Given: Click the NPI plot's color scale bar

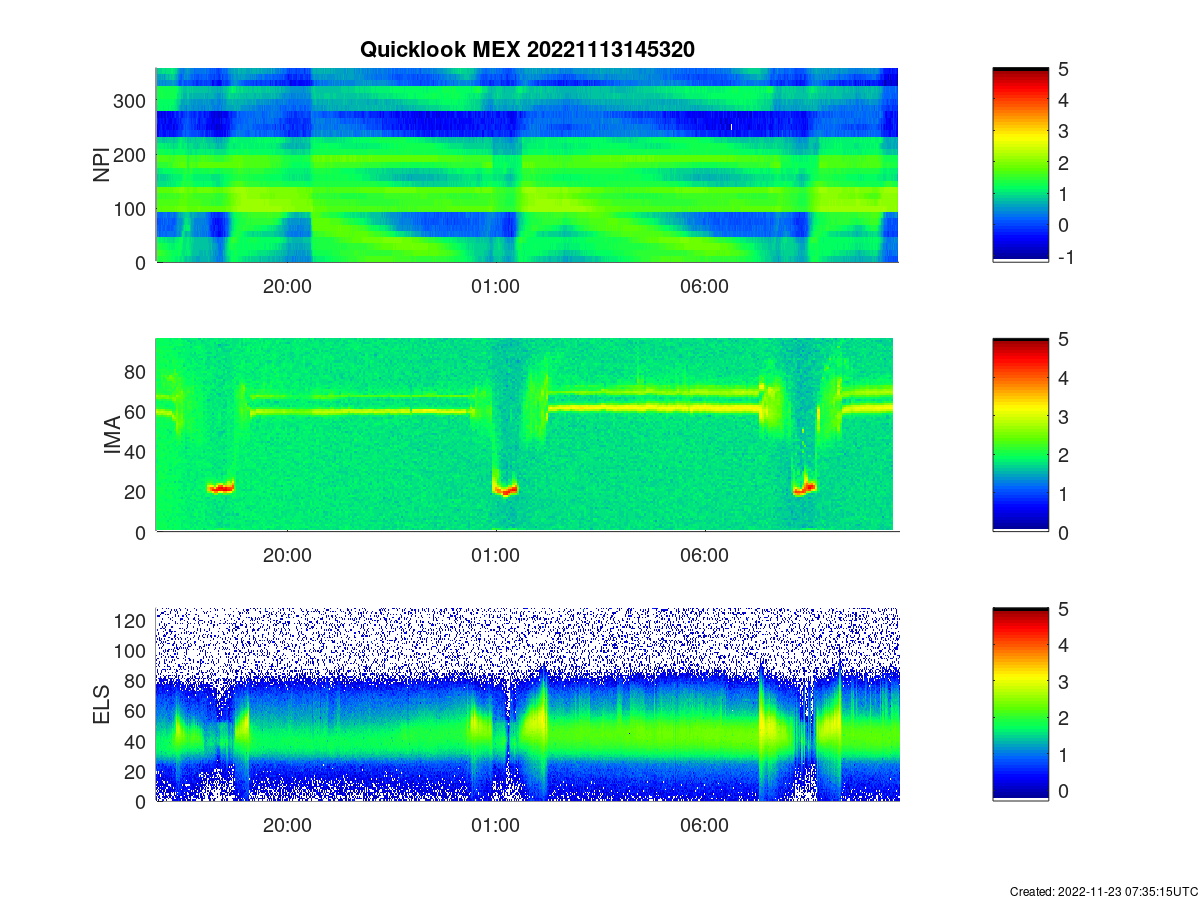Looking at the screenshot, I should tap(1020, 165).
